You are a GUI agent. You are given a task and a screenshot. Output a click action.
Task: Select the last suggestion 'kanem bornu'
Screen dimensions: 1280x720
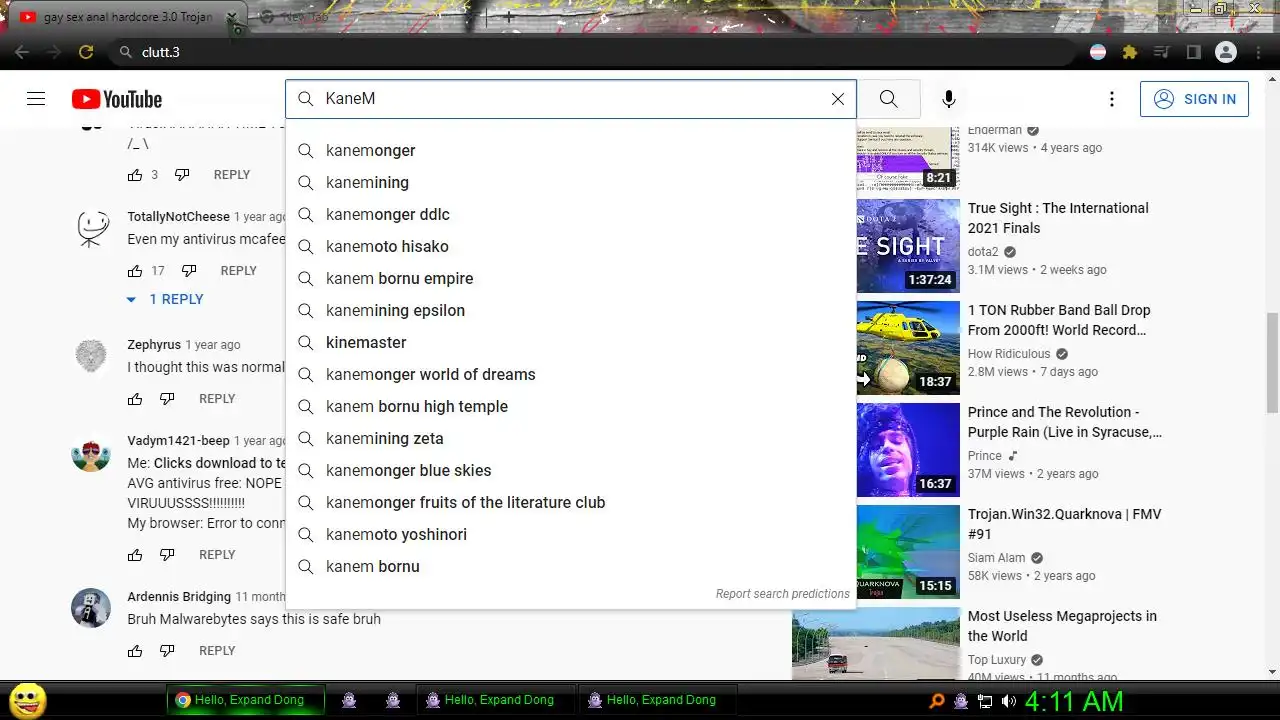[x=570, y=566]
